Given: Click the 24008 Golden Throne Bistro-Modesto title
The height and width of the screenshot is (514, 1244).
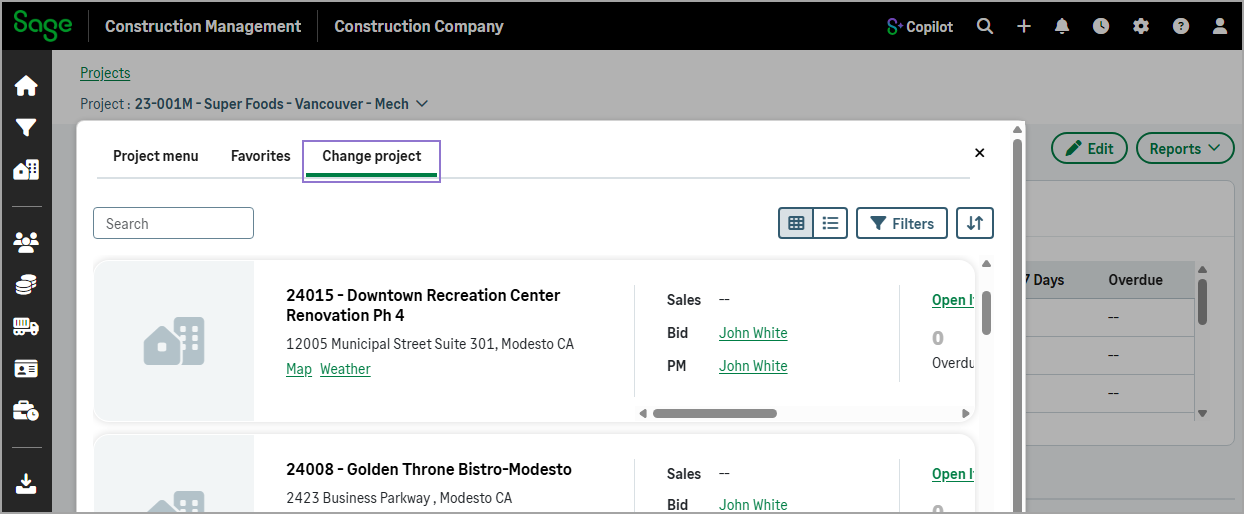Looking at the screenshot, I should pos(429,469).
